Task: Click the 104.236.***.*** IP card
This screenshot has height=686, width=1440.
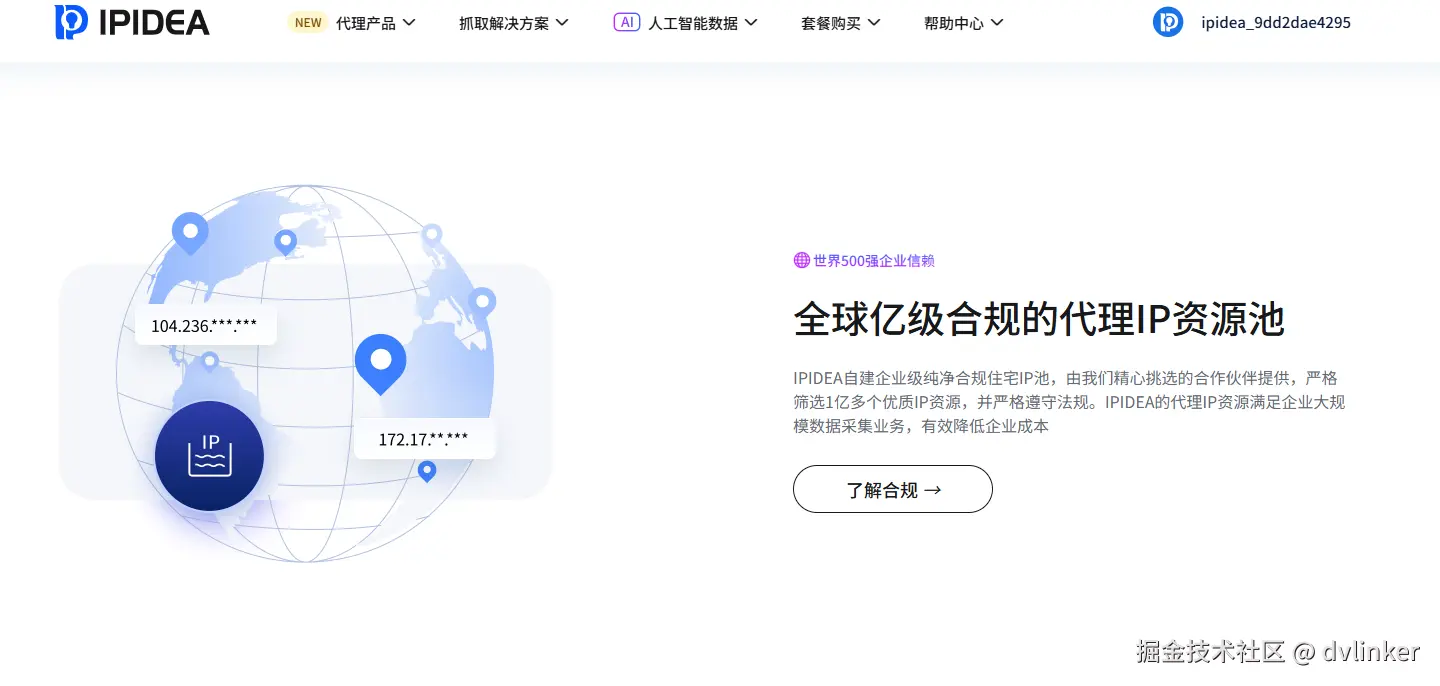Action: (205, 325)
